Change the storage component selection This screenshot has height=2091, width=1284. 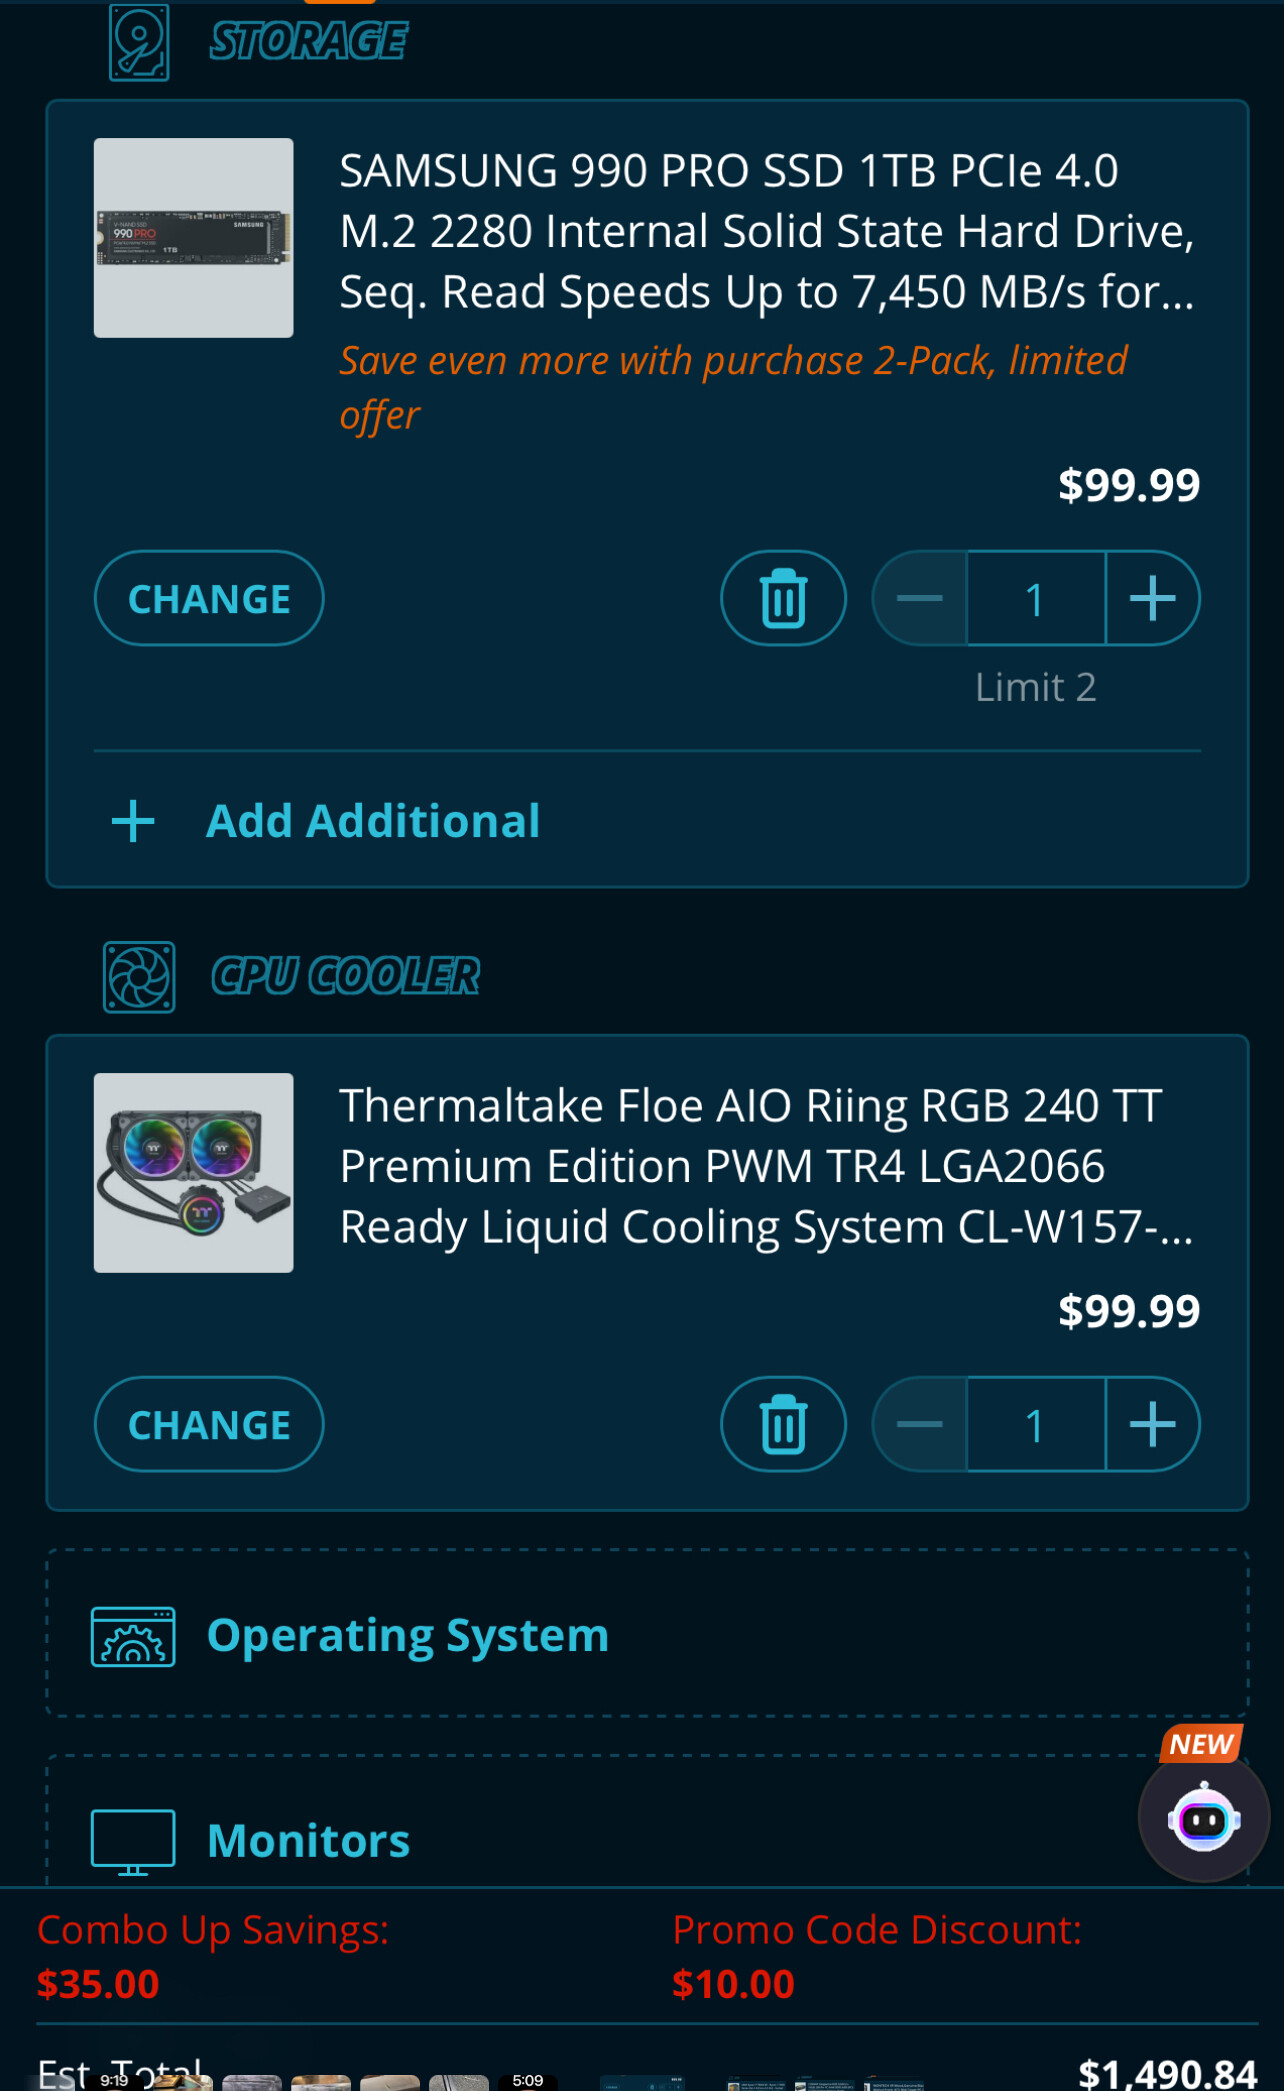pyautogui.click(x=209, y=598)
